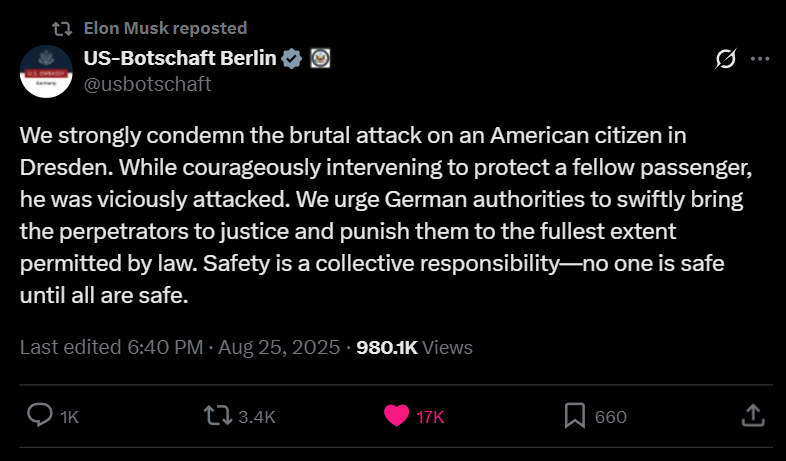Click the 1K reply count
Viewport: 786px width, 461px height.
click(70, 416)
